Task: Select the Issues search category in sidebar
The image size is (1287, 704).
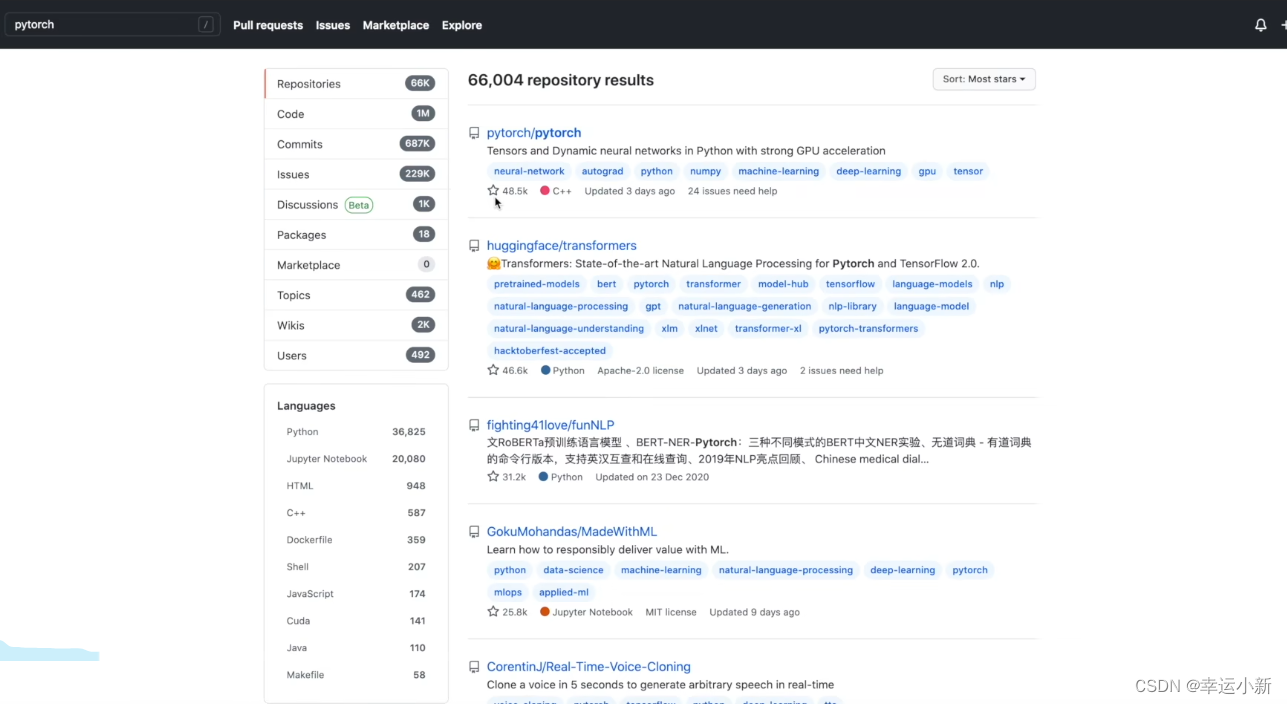Action: (356, 174)
